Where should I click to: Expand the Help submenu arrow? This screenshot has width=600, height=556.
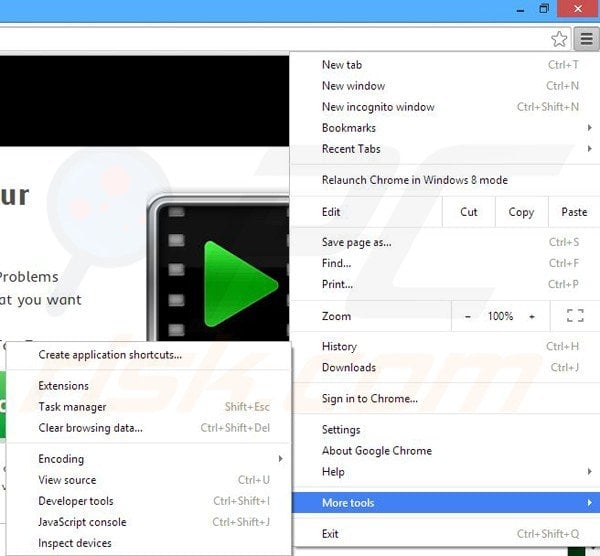pyautogui.click(x=590, y=471)
